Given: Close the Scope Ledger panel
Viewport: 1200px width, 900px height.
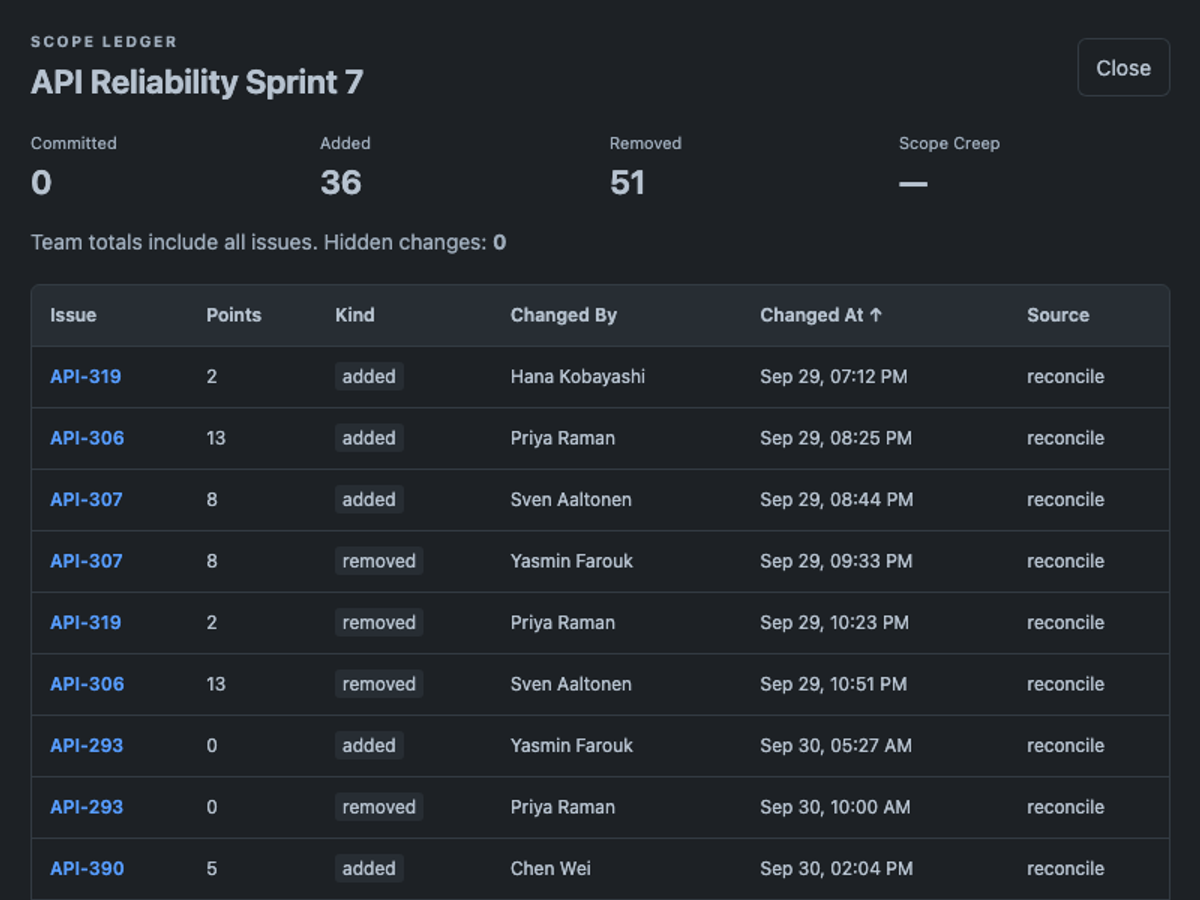Looking at the screenshot, I should click(x=1123, y=68).
